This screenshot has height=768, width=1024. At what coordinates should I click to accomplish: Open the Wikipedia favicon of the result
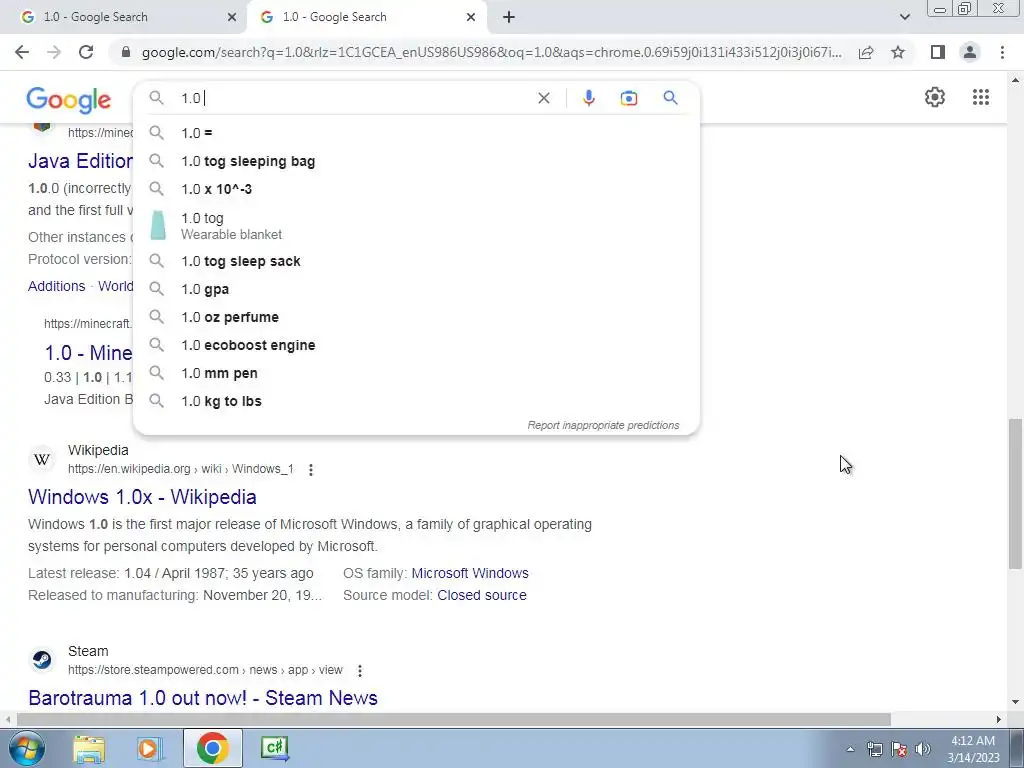point(42,459)
